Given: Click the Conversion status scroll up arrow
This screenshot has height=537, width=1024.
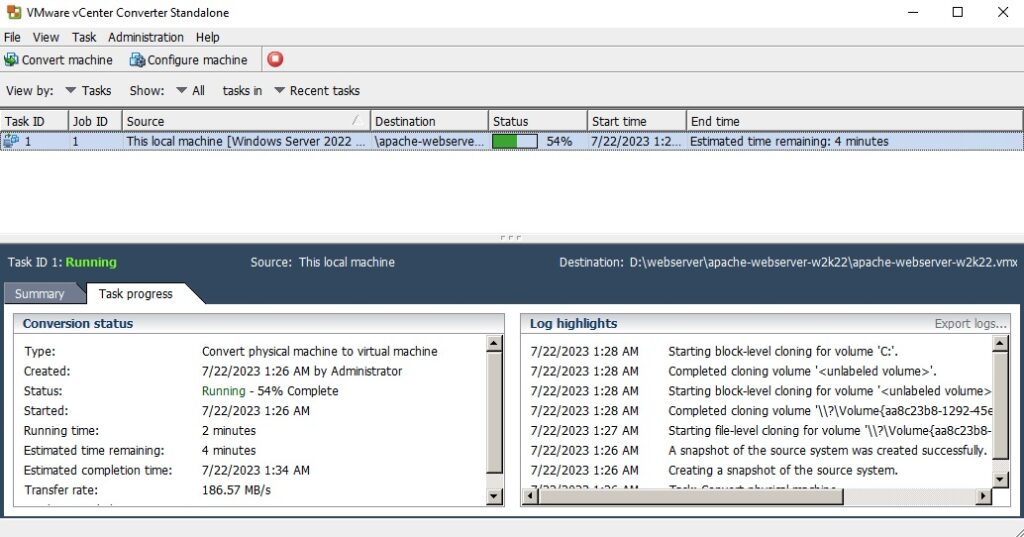Looking at the screenshot, I should tap(494, 343).
